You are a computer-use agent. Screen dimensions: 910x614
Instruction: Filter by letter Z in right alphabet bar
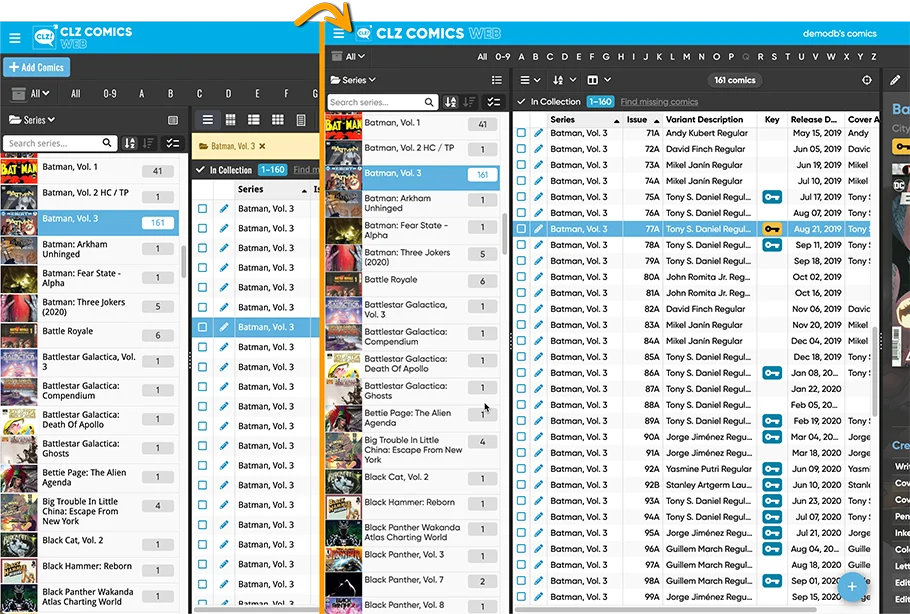tap(873, 56)
